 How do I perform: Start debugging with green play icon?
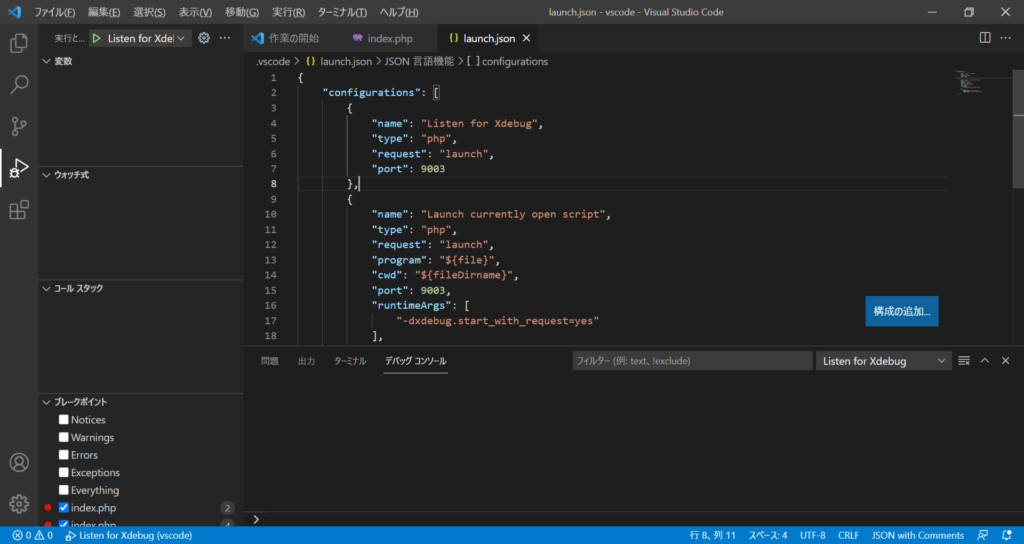pyautogui.click(x=97, y=39)
